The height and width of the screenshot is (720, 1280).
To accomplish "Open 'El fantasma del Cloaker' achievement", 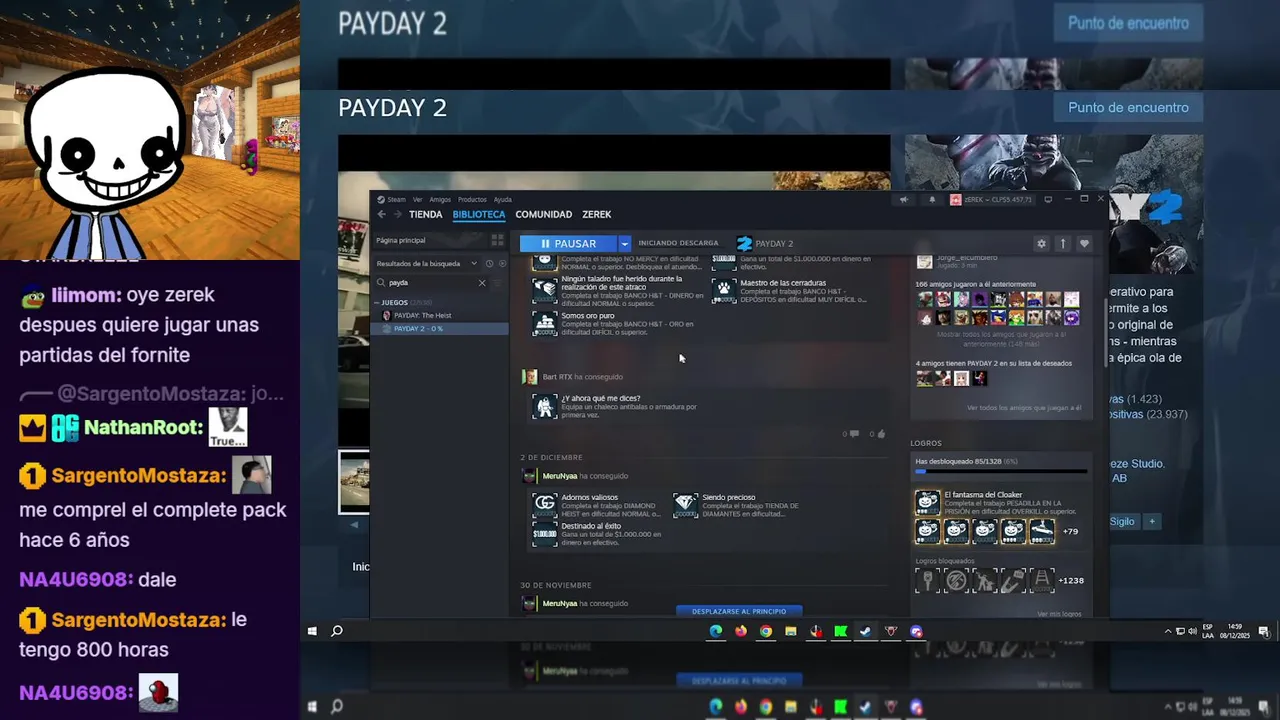I will coord(1000,502).
